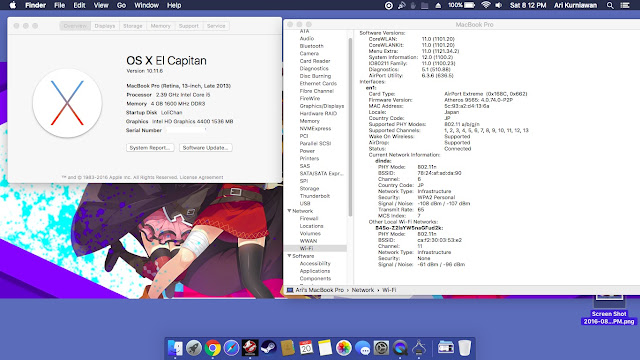Open the Go menu
This screenshot has height=360, width=640.
121,5
